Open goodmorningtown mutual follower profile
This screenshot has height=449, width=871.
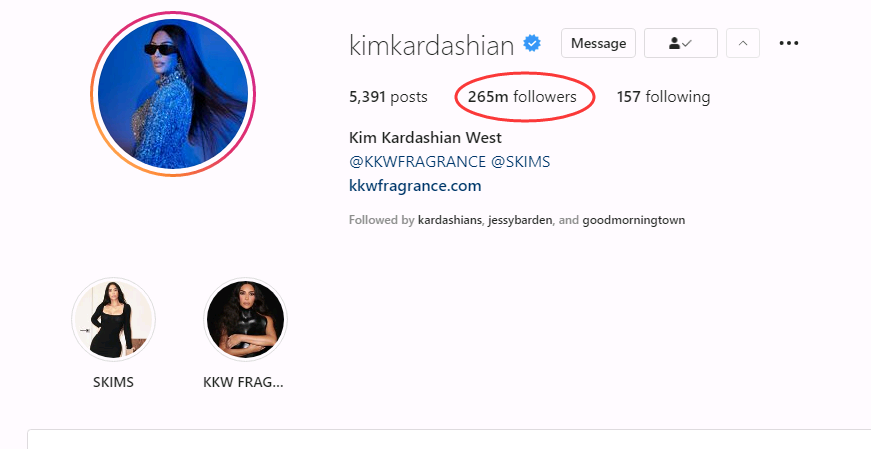pos(634,220)
